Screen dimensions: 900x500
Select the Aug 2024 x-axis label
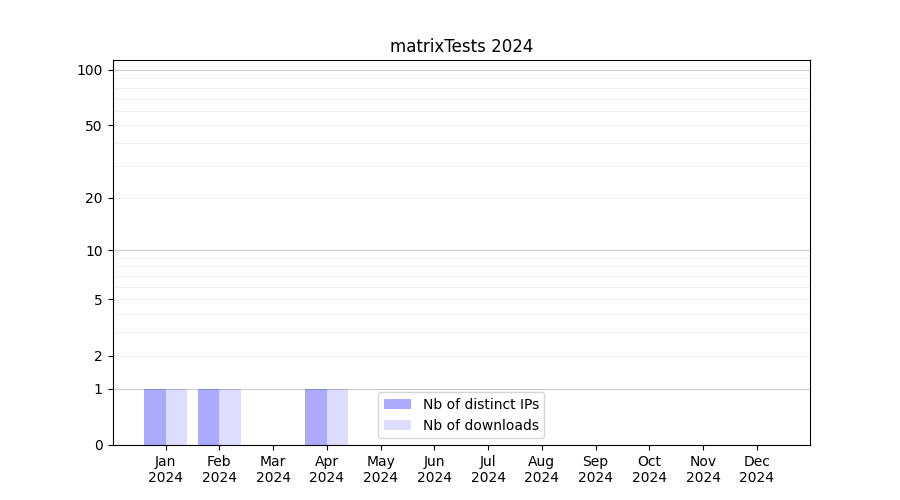coord(541,469)
